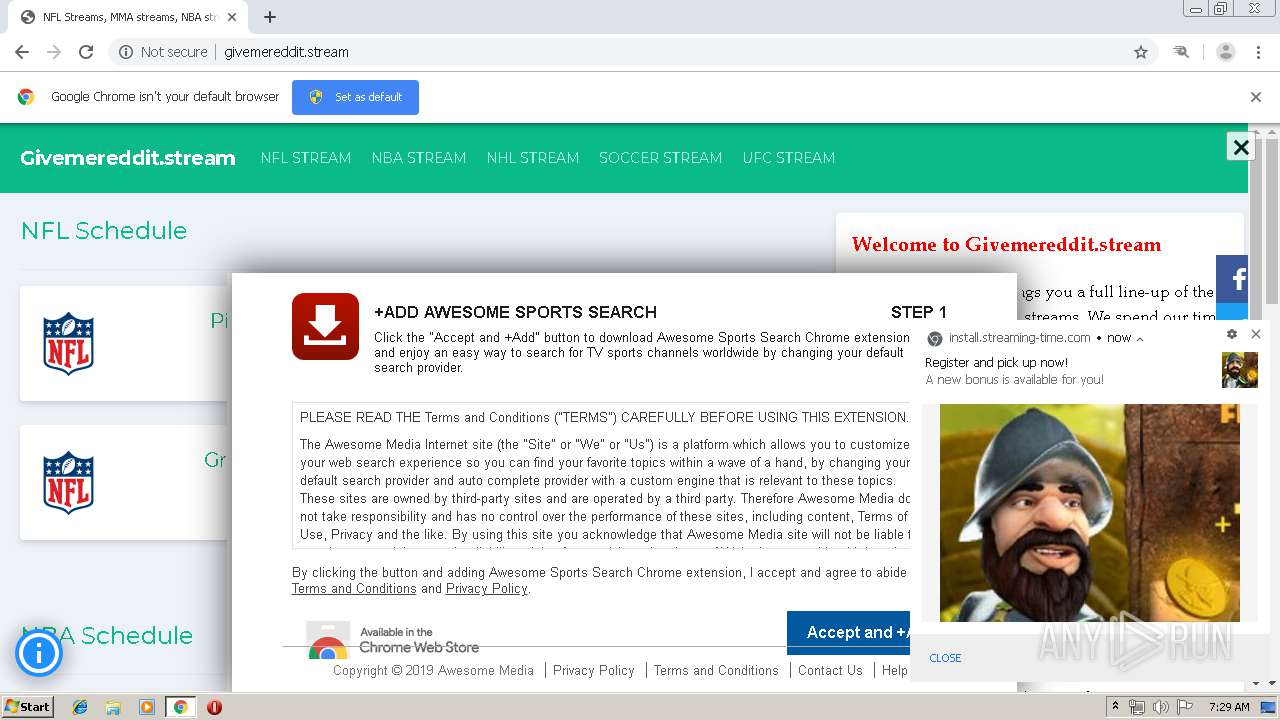Screen dimensions: 1280x720
Task: Launch Internet Explorer from taskbar
Action: click(x=80, y=707)
